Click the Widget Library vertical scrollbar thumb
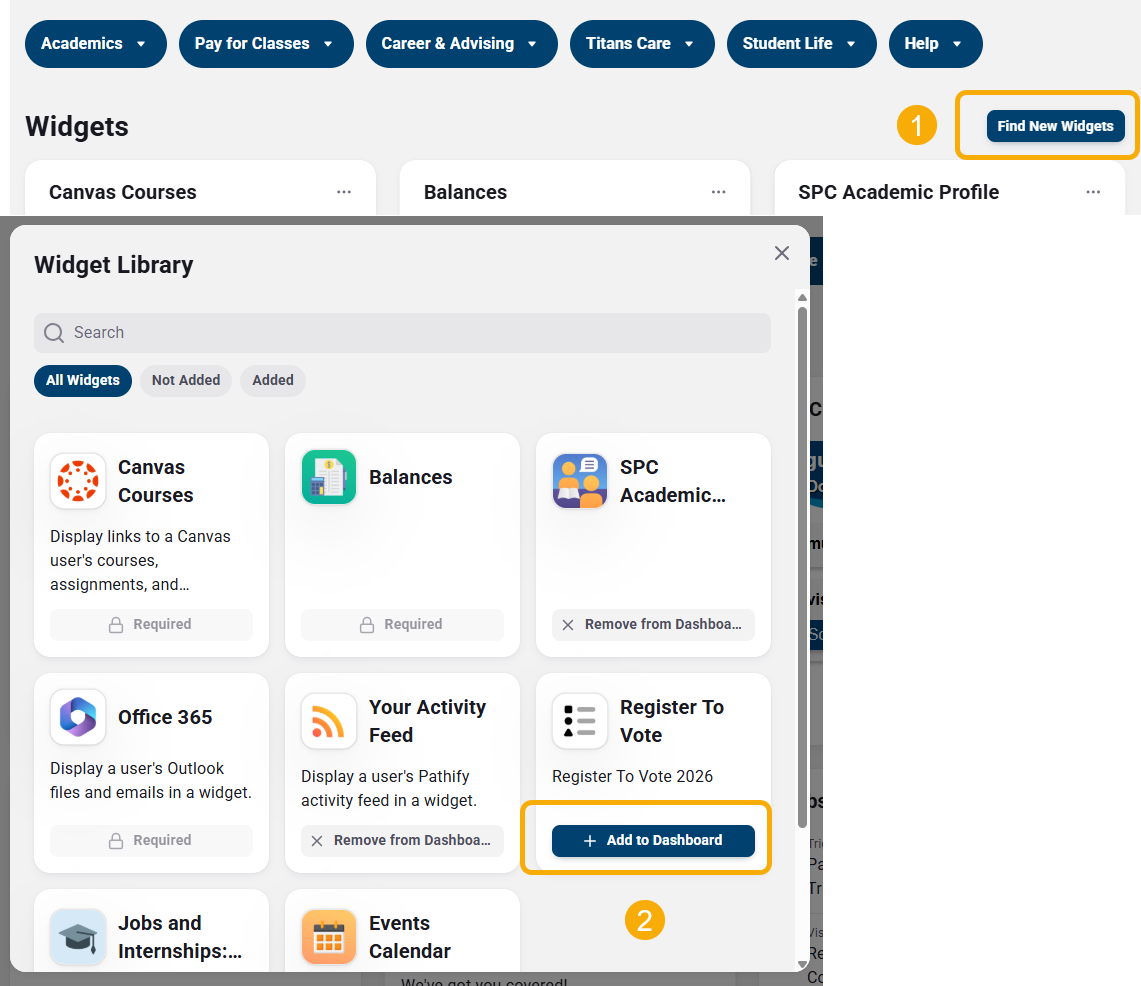The width and height of the screenshot is (1141, 986). pyautogui.click(x=802, y=568)
